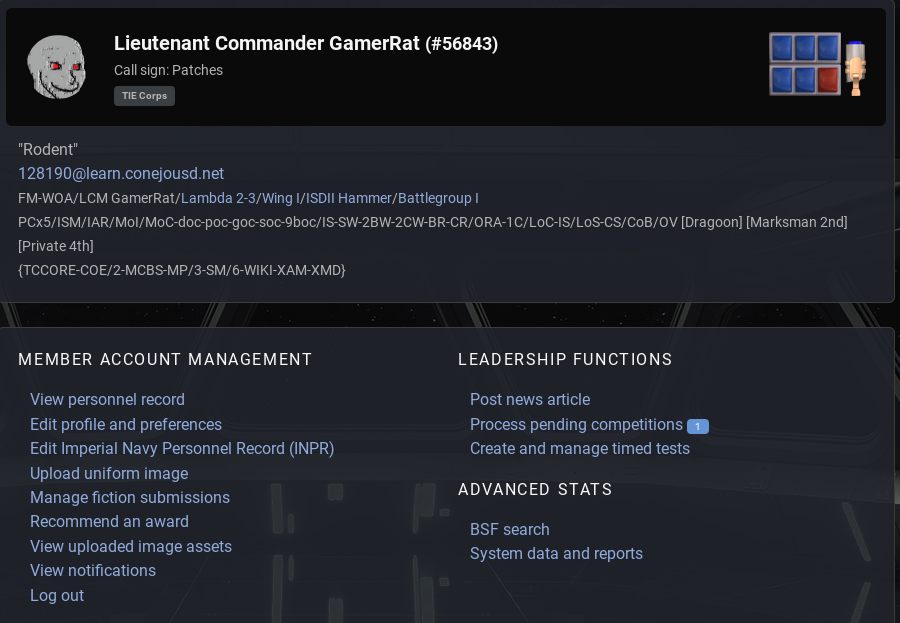Choose Recommend an award
900x623 pixels.
click(109, 521)
